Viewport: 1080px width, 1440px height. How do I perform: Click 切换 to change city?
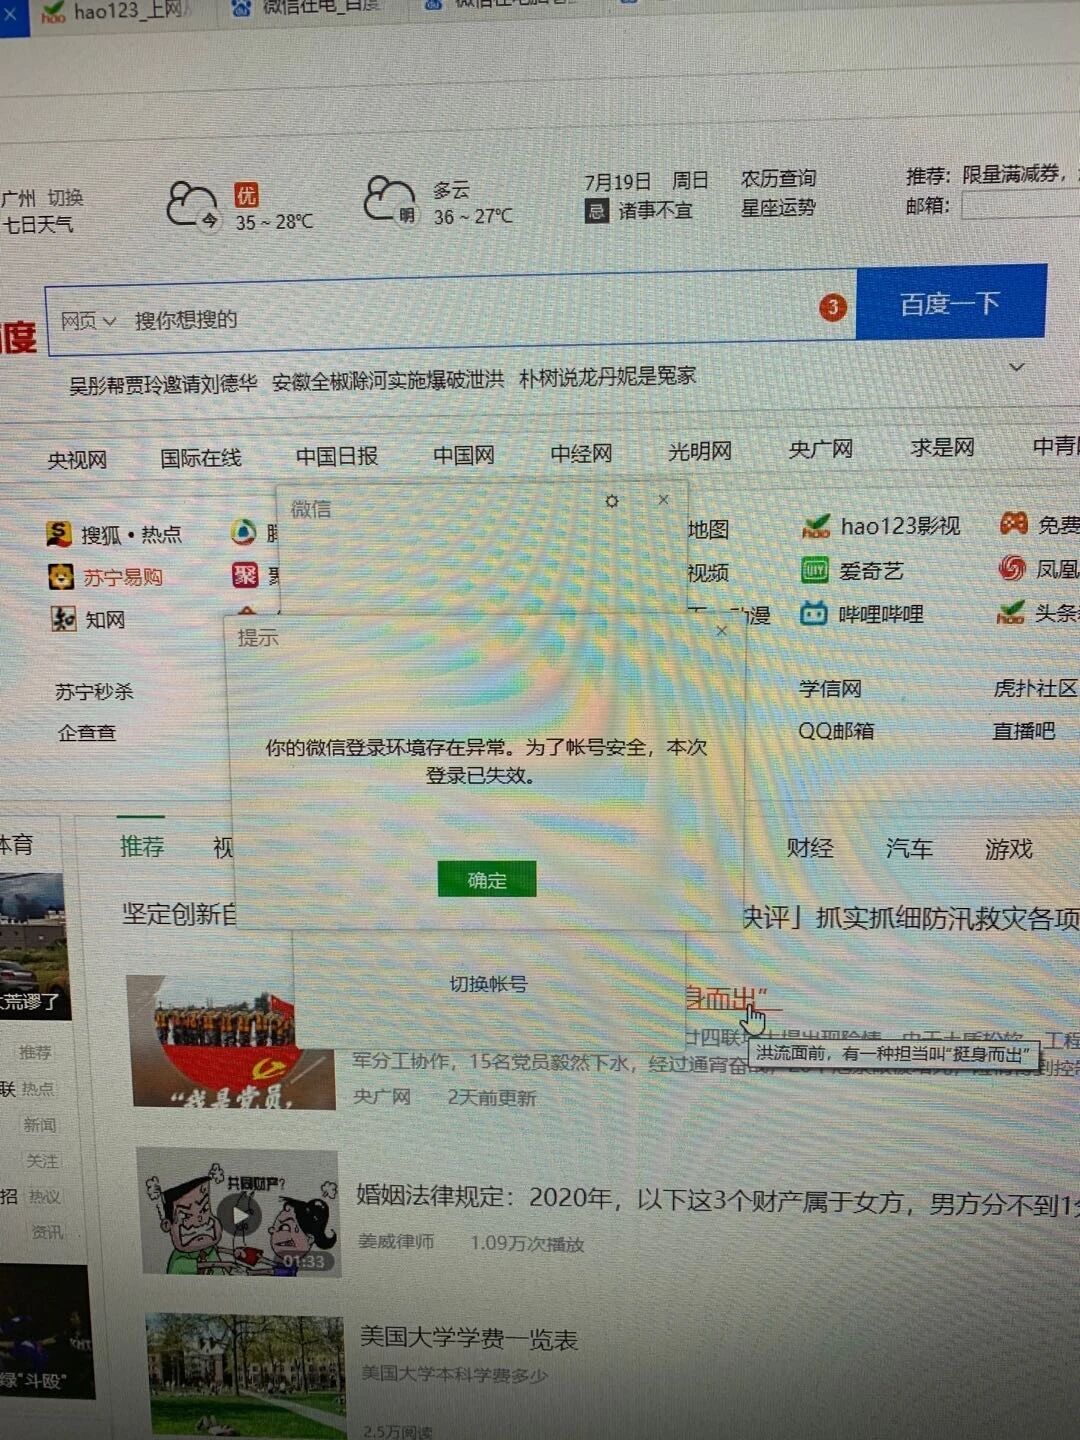tap(66, 197)
